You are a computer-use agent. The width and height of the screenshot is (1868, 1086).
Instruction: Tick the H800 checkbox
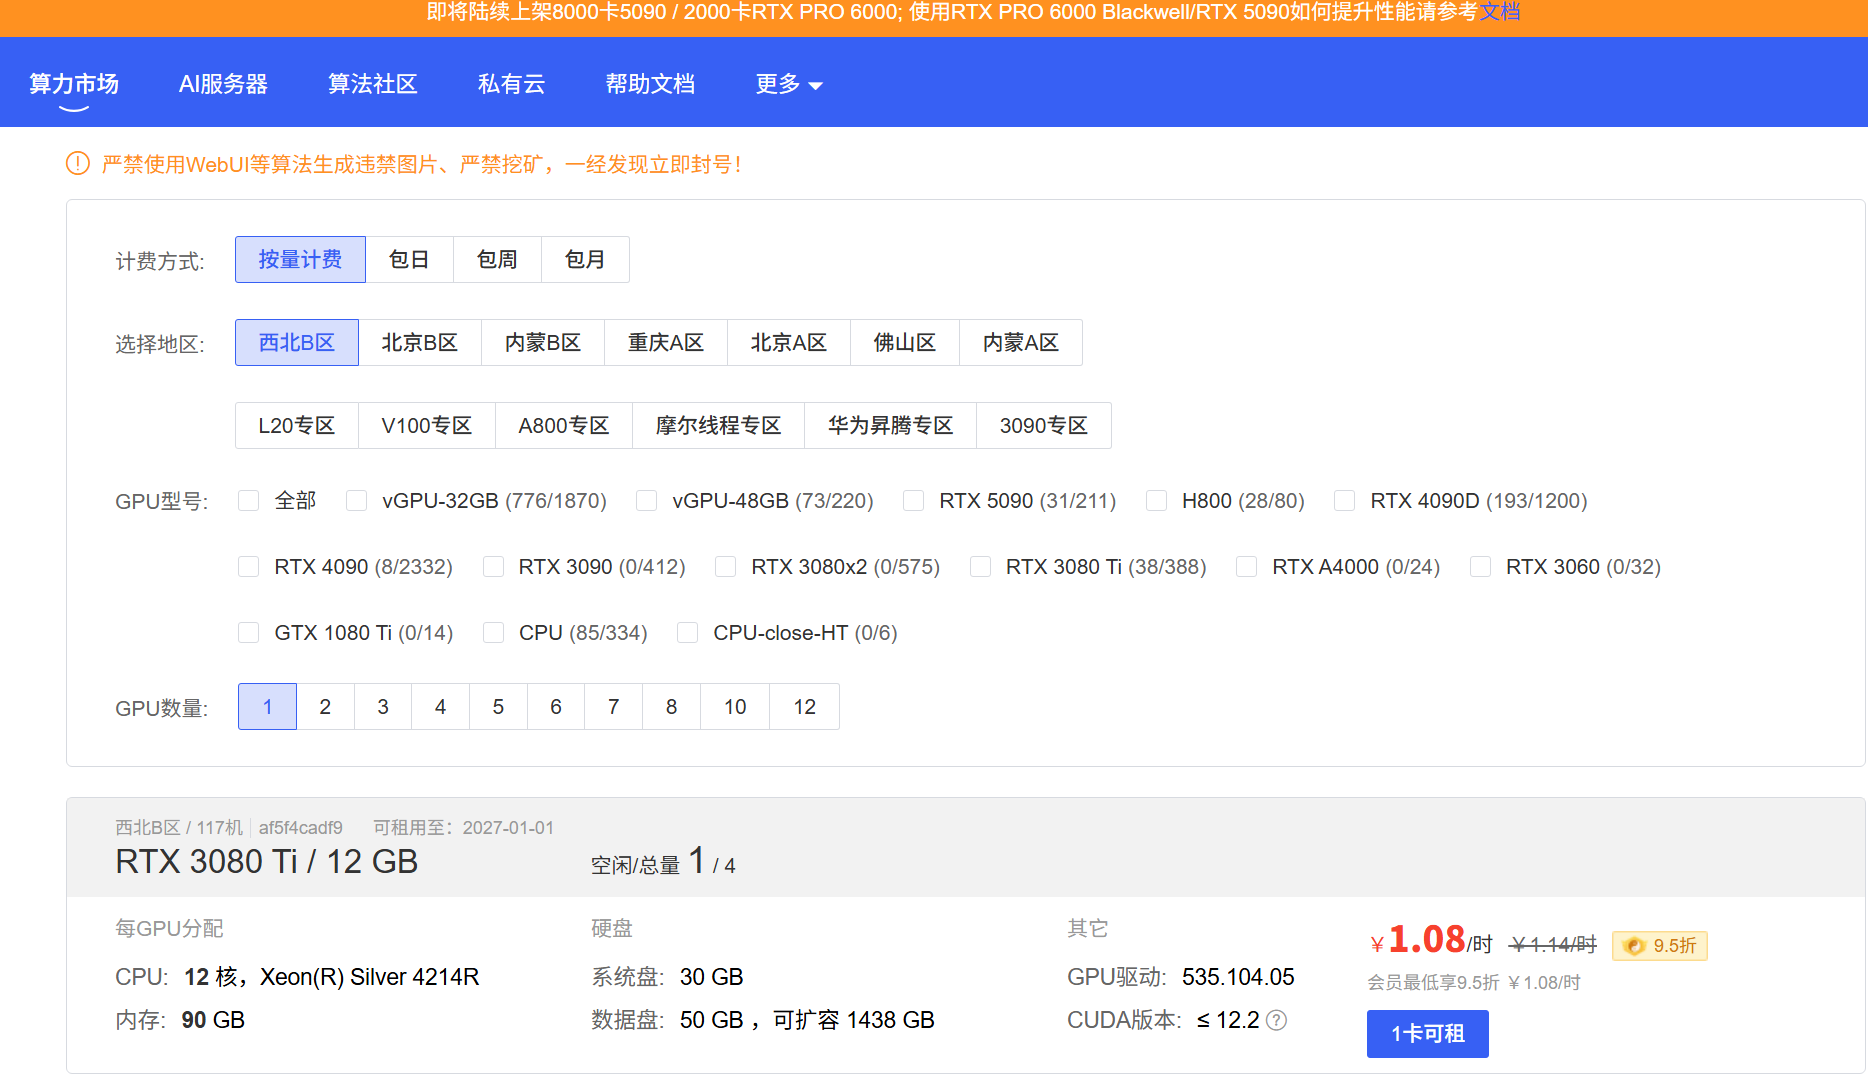coord(1156,501)
